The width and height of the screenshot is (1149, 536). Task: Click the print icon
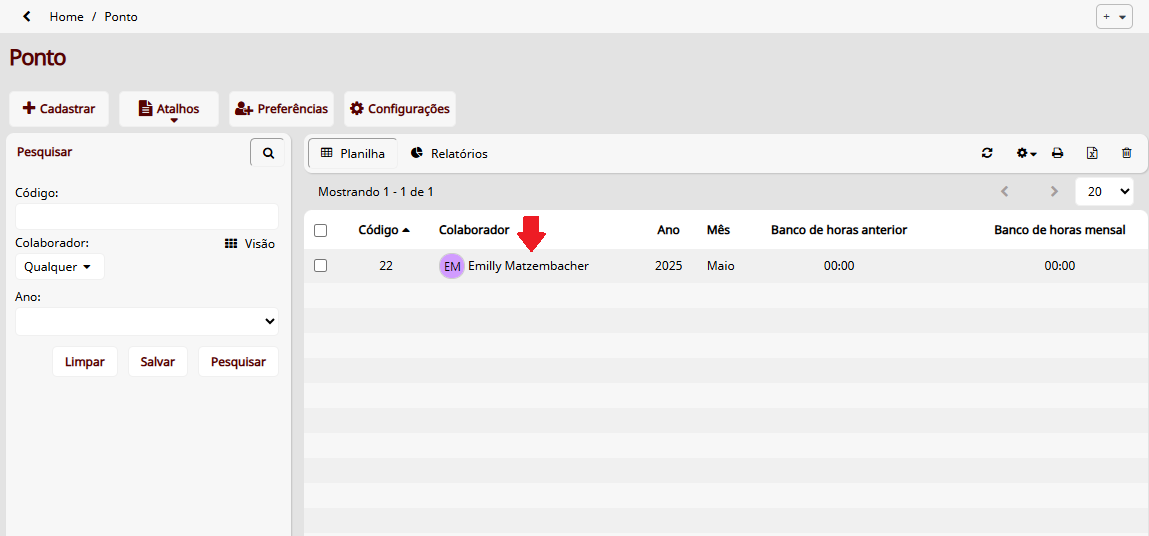coord(1057,153)
